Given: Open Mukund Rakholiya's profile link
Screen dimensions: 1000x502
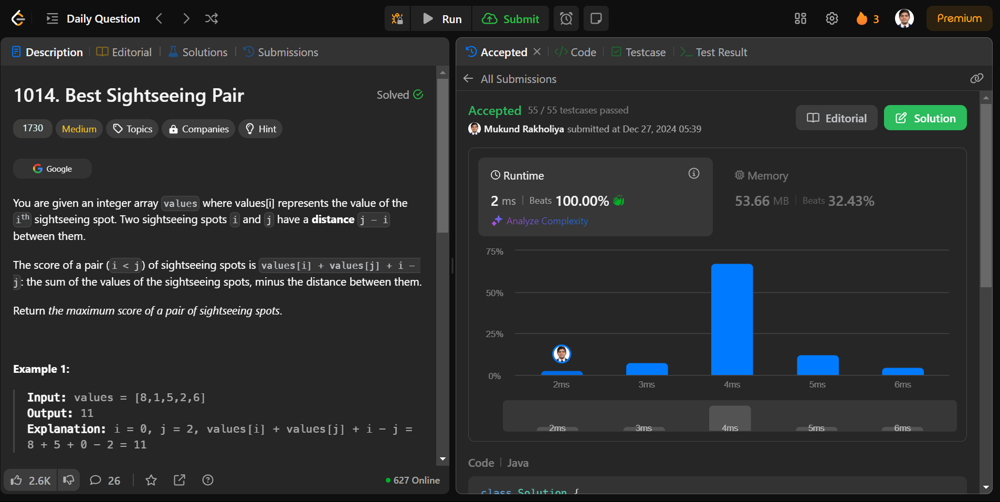Looking at the screenshot, I should click(x=524, y=129).
